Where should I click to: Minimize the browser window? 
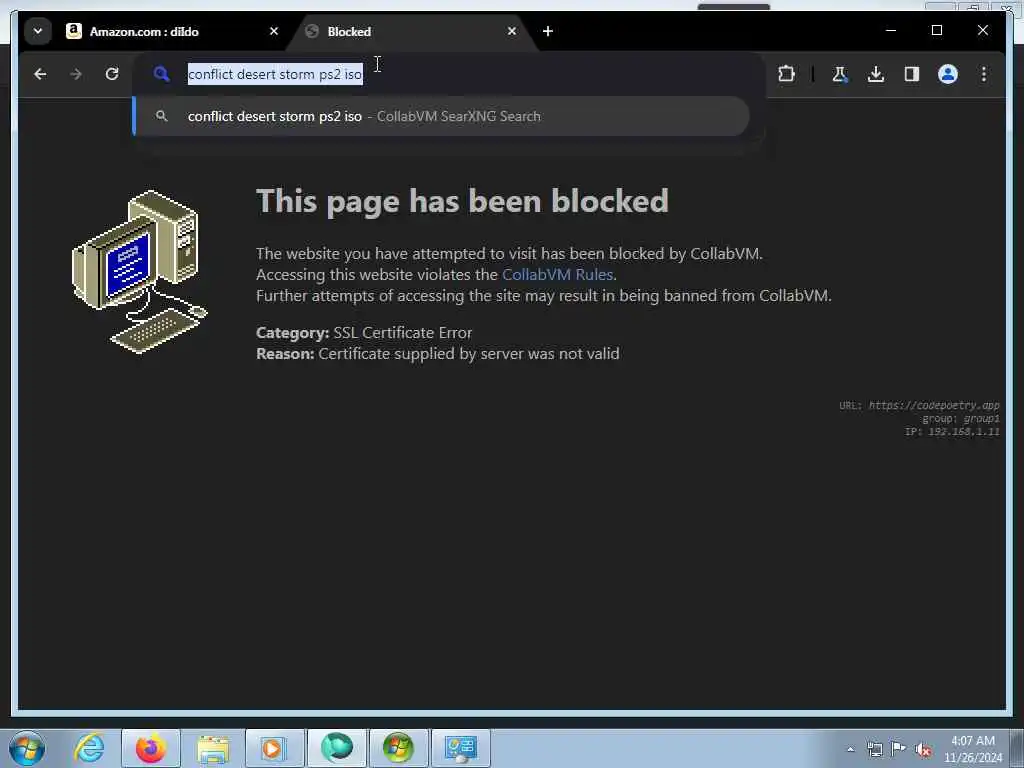click(891, 31)
